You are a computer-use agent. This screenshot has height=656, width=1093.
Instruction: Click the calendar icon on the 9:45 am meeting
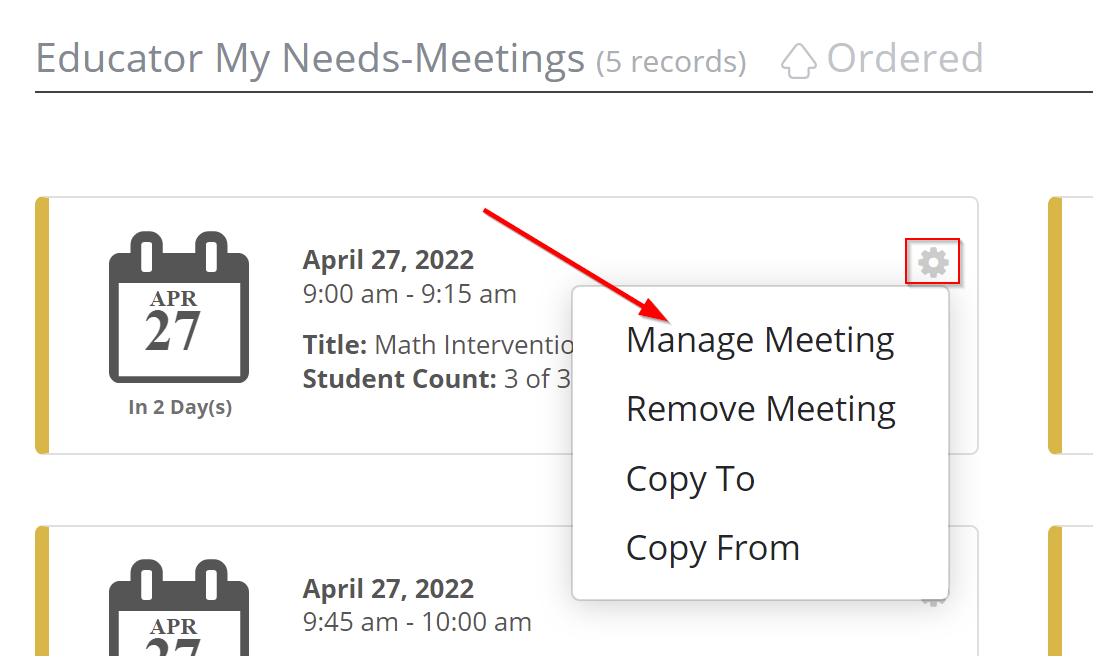(178, 610)
